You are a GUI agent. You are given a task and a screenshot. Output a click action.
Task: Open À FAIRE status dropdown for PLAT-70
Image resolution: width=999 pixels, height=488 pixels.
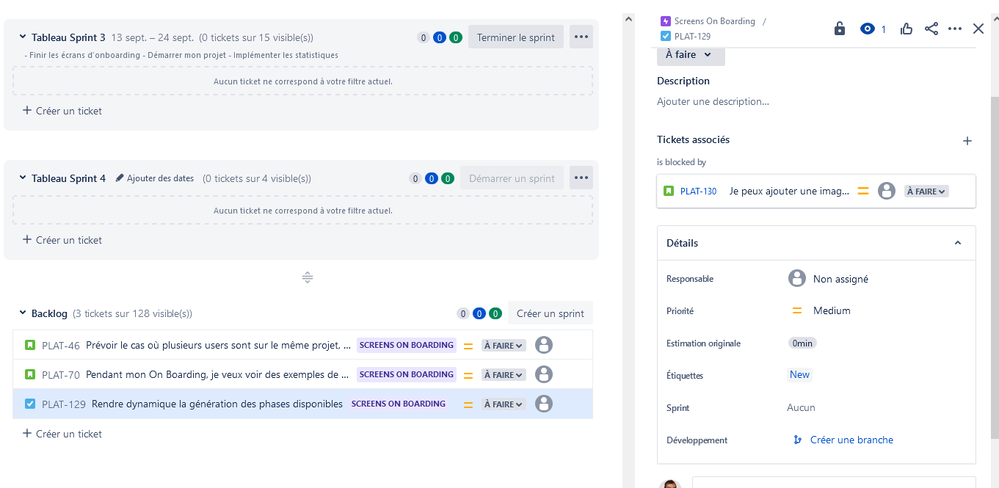tap(503, 375)
